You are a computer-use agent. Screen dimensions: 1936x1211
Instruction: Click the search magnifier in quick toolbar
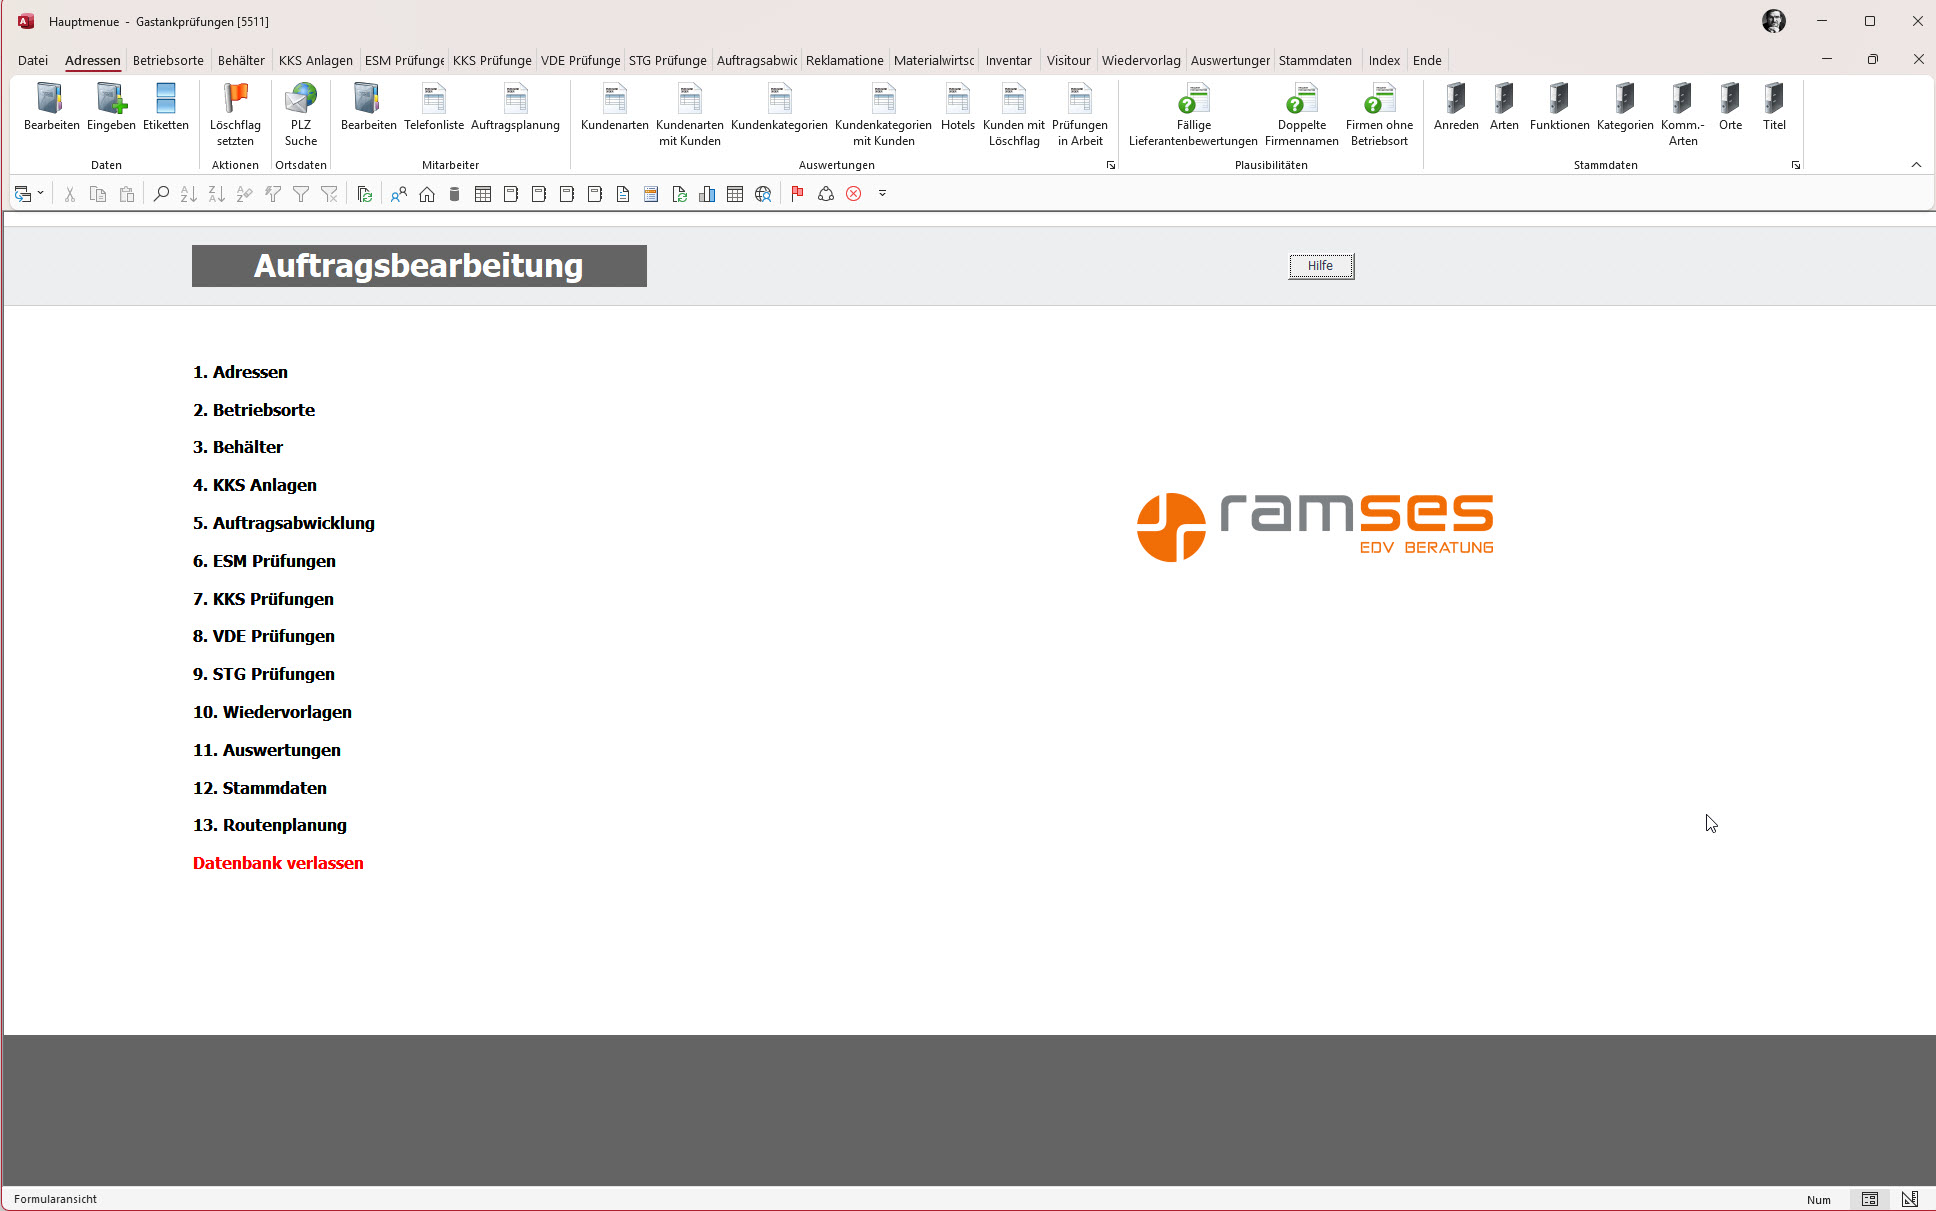[x=161, y=194]
